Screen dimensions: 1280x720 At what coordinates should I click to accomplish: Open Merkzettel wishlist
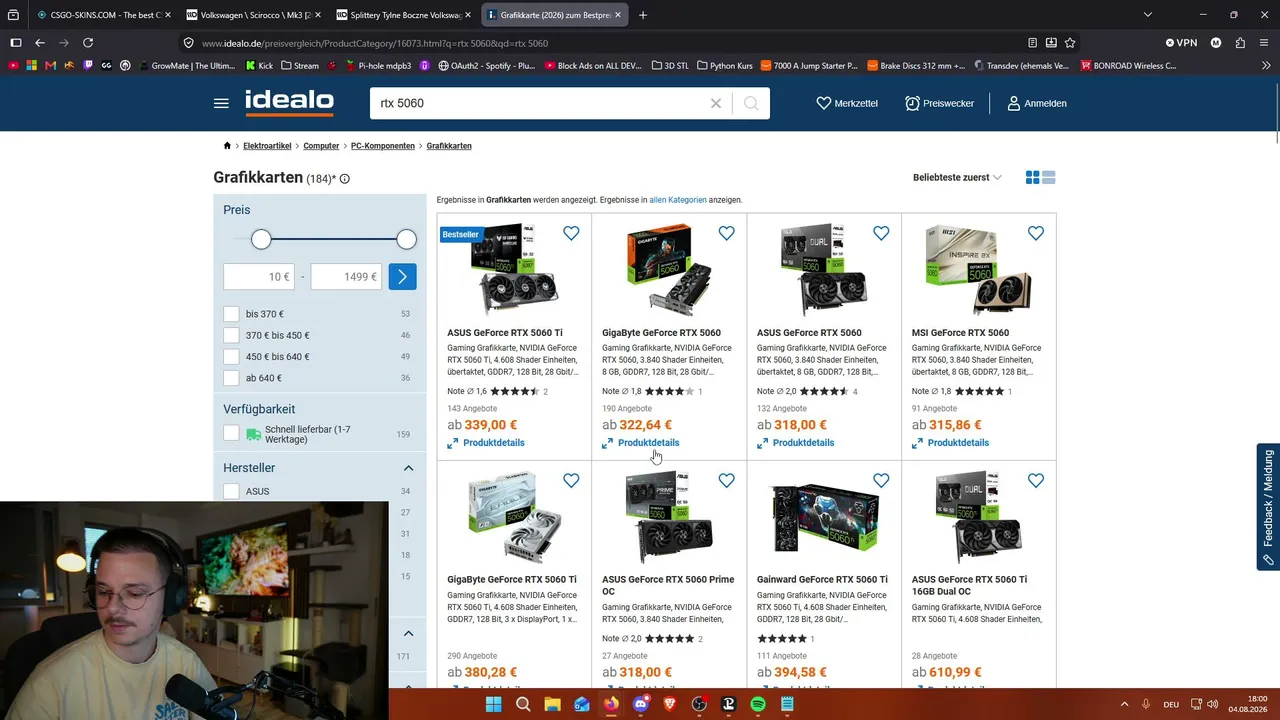(x=847, y=103)
